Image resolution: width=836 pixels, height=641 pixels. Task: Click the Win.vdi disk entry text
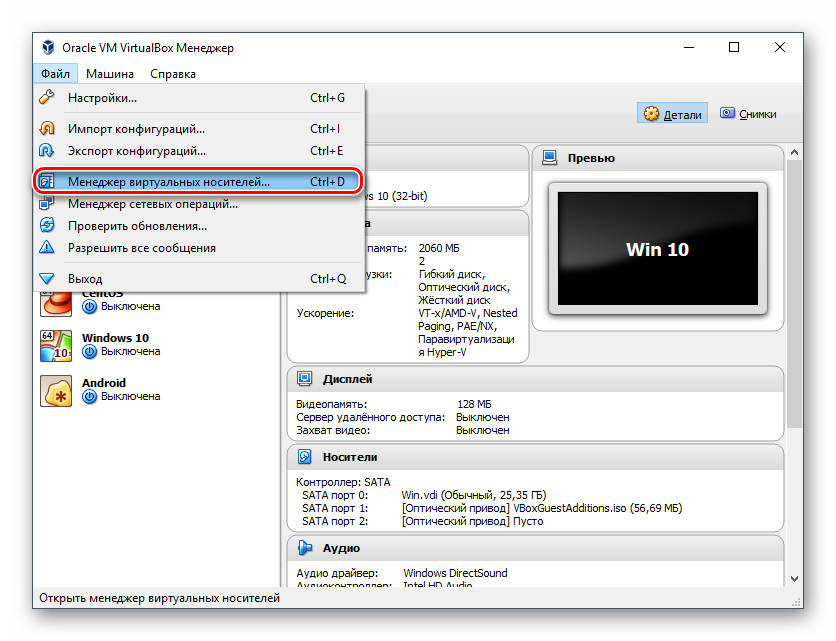click(474, 495)
